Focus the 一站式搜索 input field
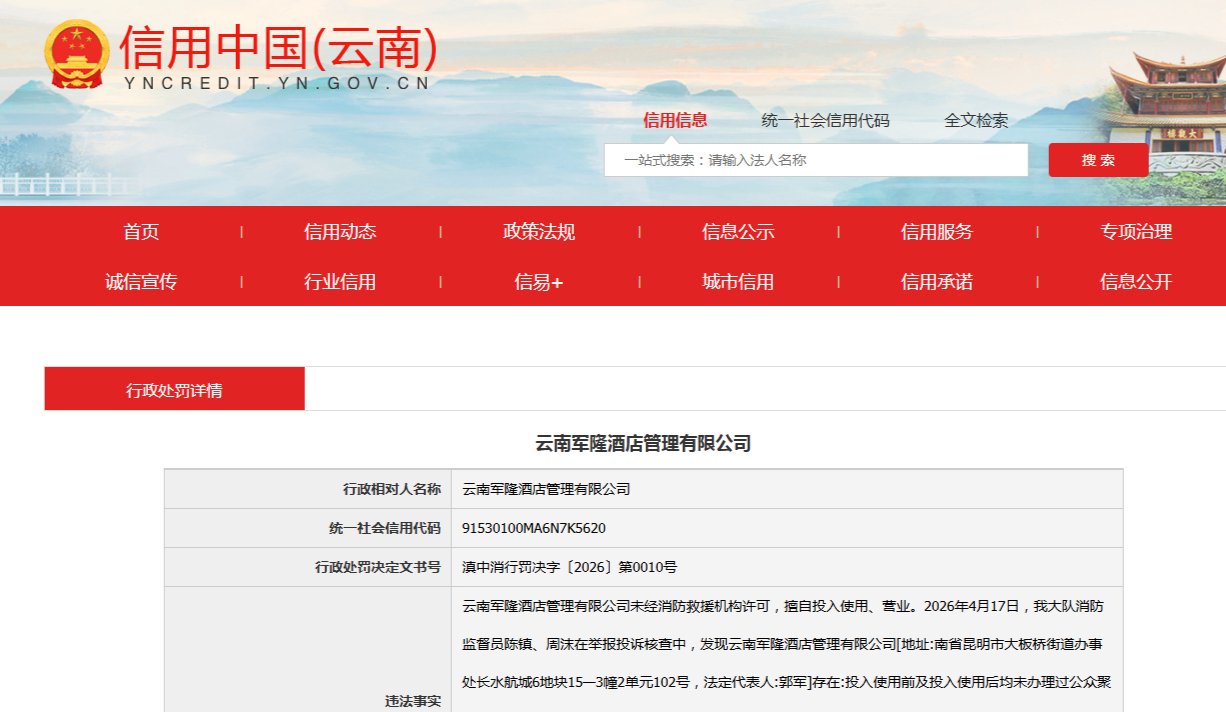Screen dimensions: 1226x712 (816, 160)
